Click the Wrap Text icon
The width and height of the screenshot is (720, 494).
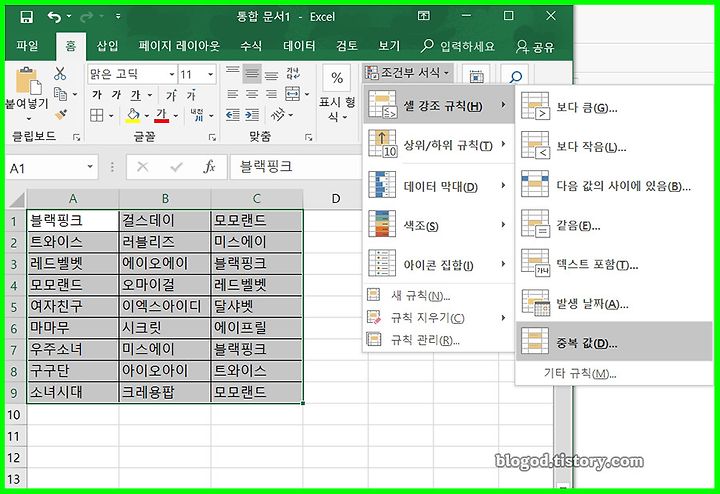click(x=293, y=73)
